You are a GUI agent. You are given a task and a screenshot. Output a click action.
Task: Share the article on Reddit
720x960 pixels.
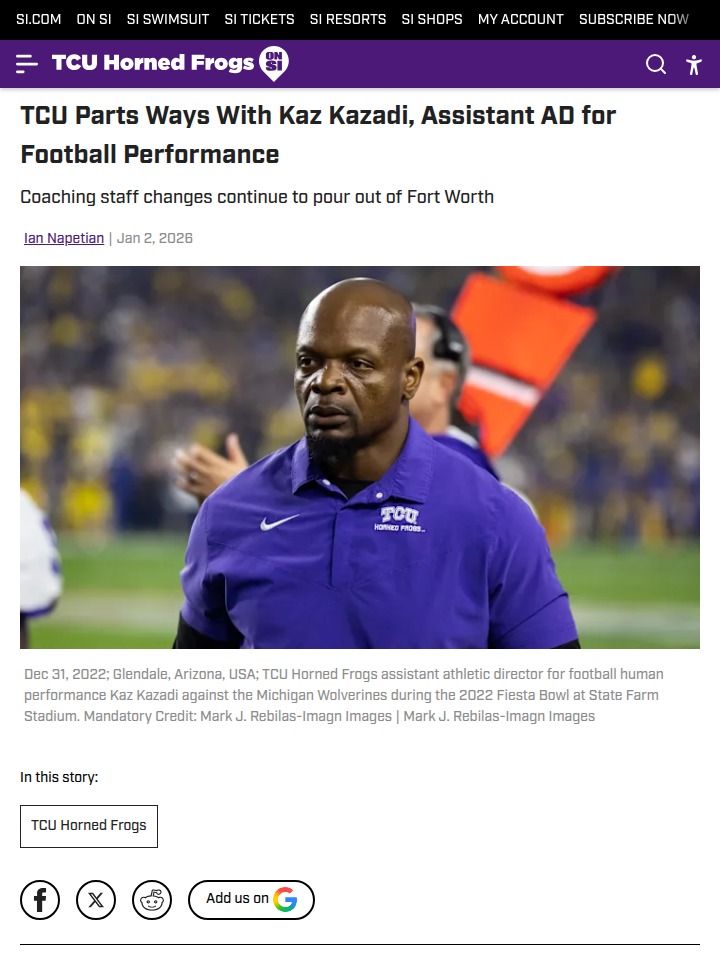[152, 900]
